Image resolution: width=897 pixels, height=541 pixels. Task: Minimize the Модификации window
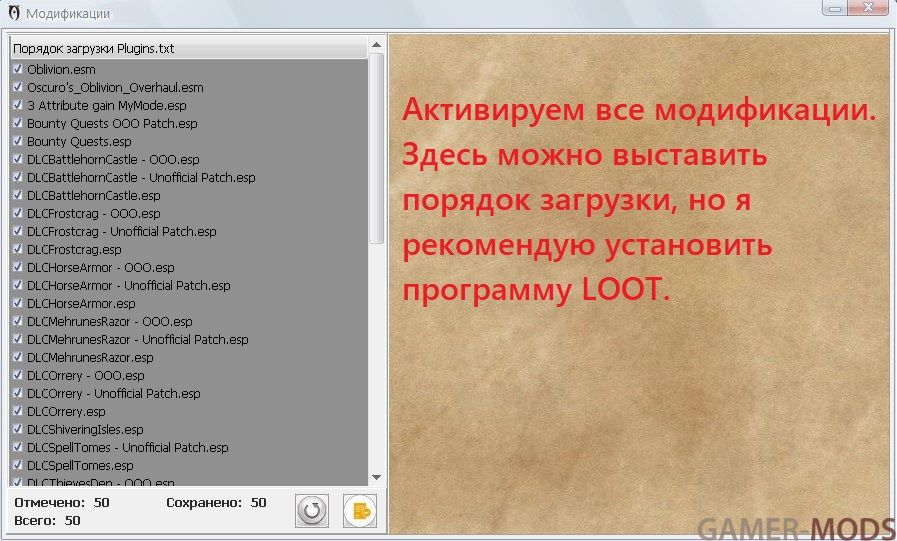(x=836, y=7)
